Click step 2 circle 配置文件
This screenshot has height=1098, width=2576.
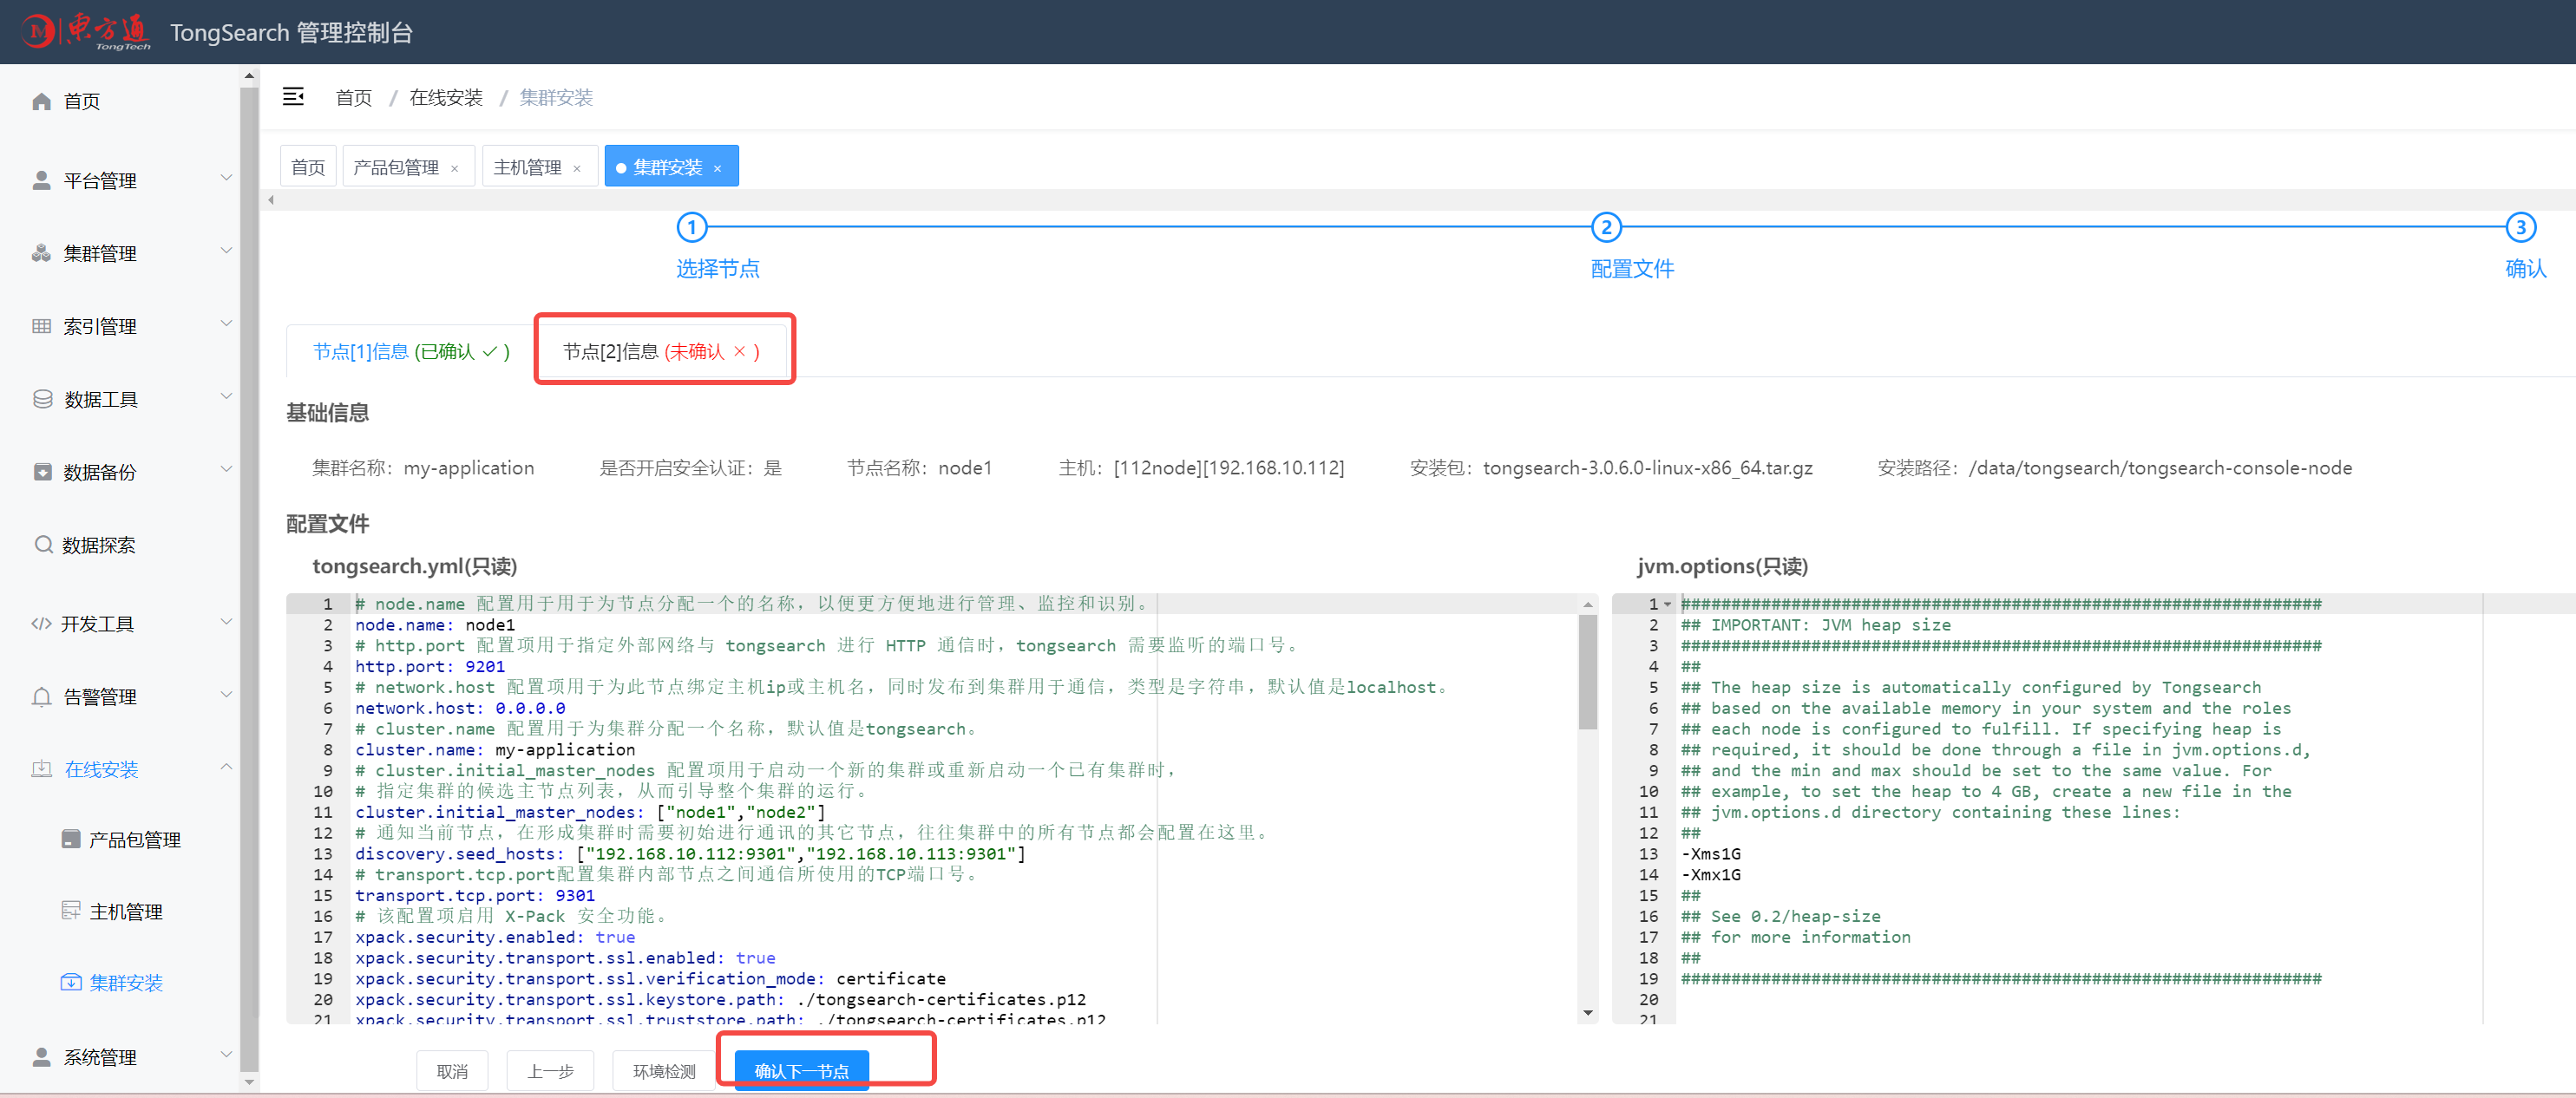(x=1605, y=227)
